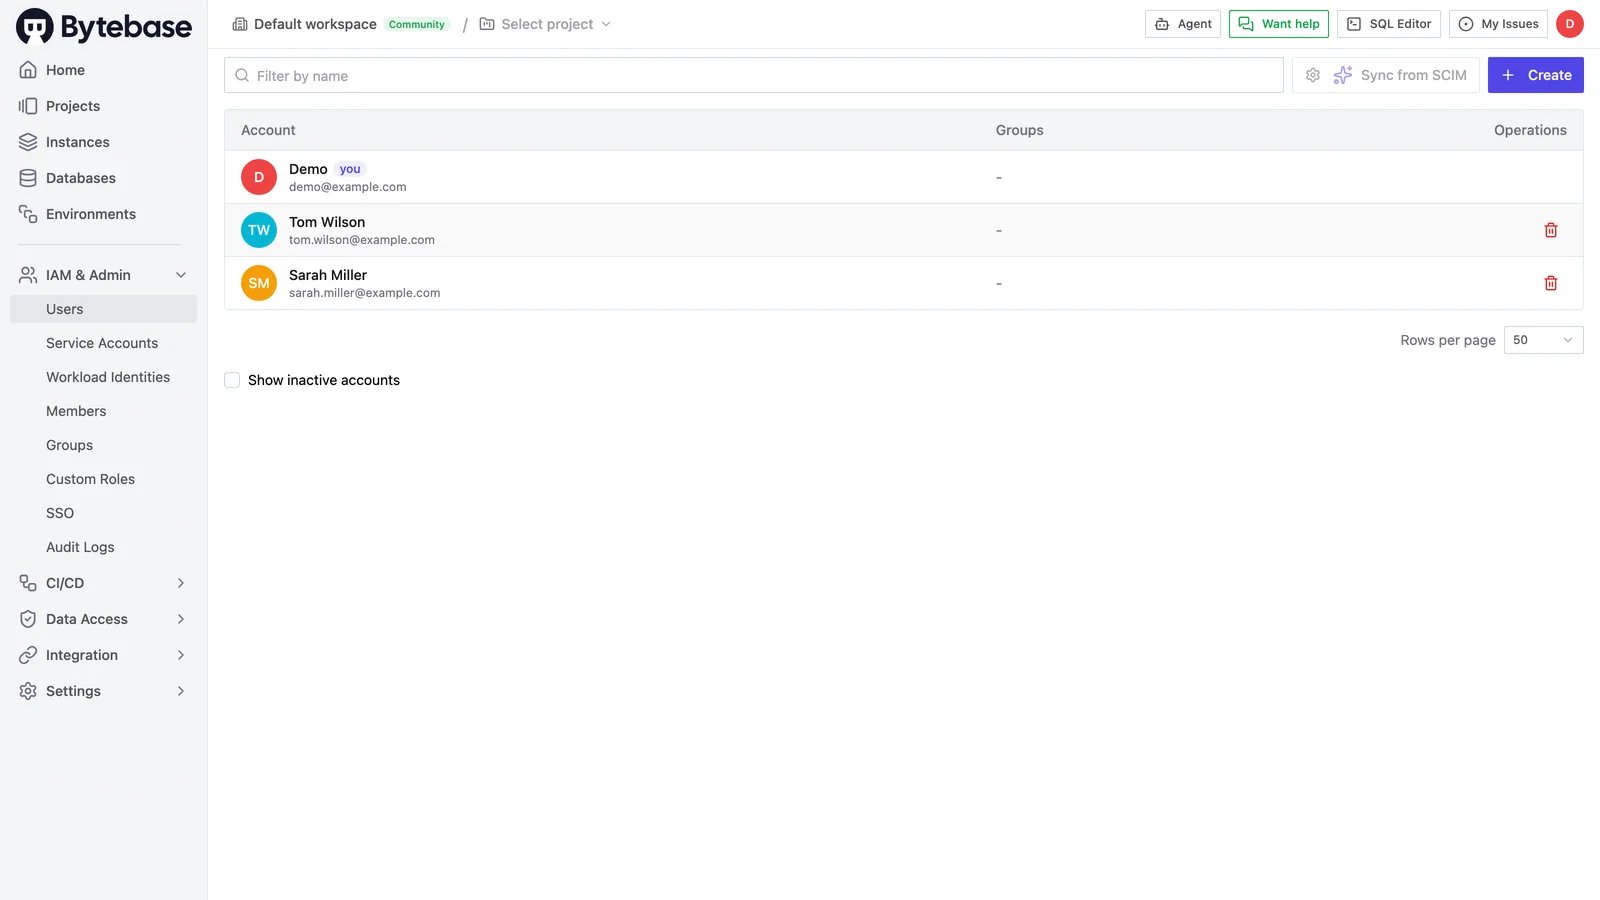1600x900 pixels.
Task: Click the 'you' tag beside Demo
Action: click(x=350, y=169)
